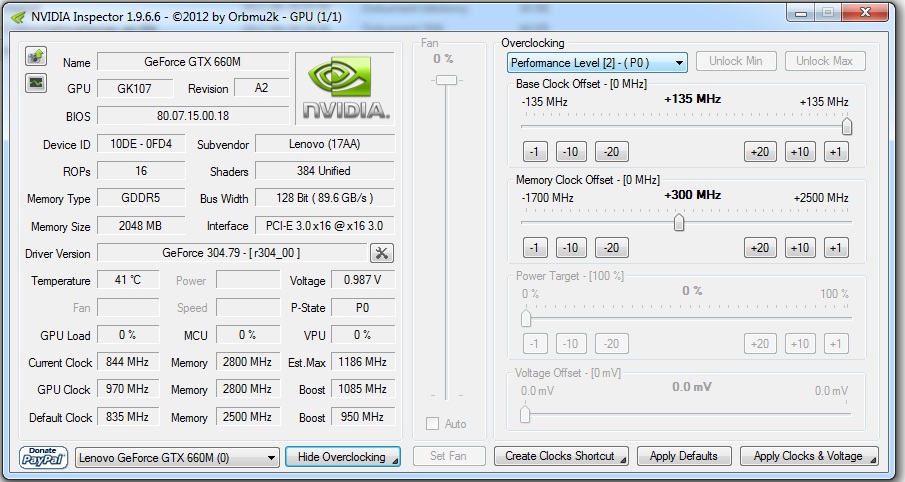This screenshot has width=905, height=482.
Task: Click Create Clocks Shortcut button
Action: click(562, 456)
